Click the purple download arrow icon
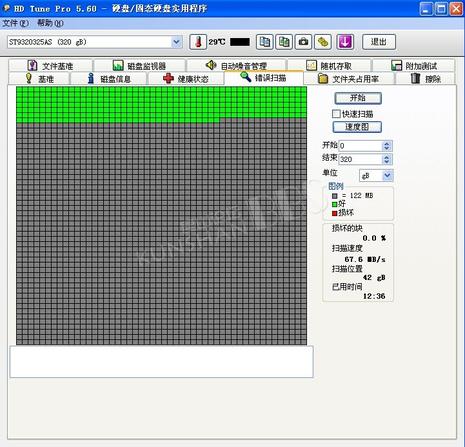 click(x=345, y=42)
